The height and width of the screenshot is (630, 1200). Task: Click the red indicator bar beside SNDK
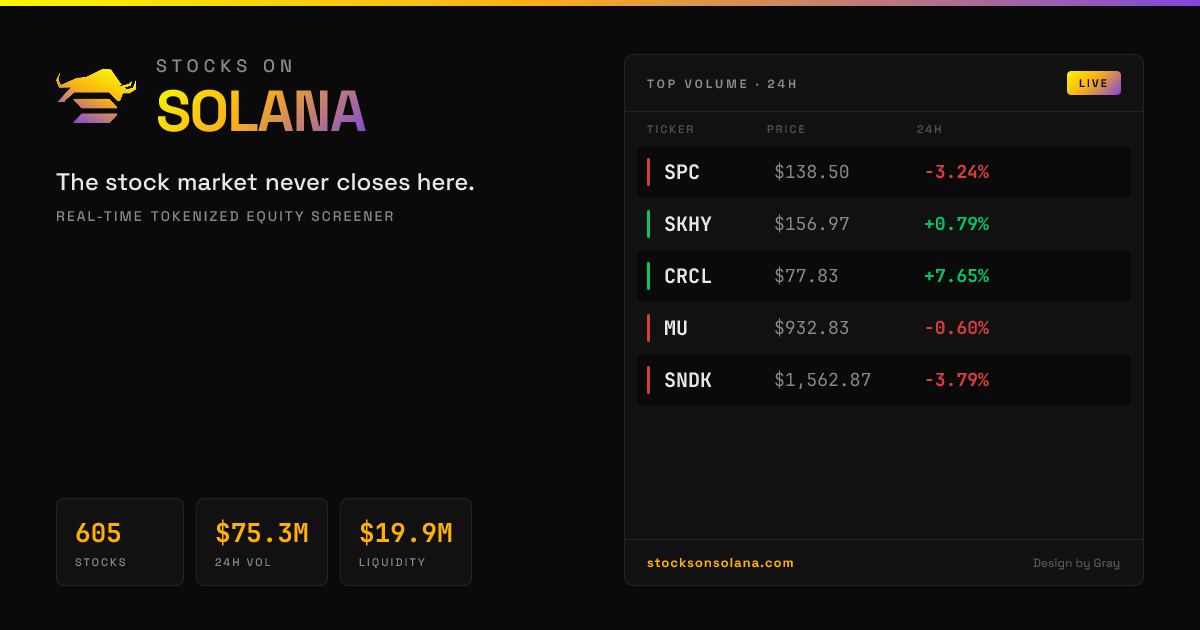pos(648,380)
